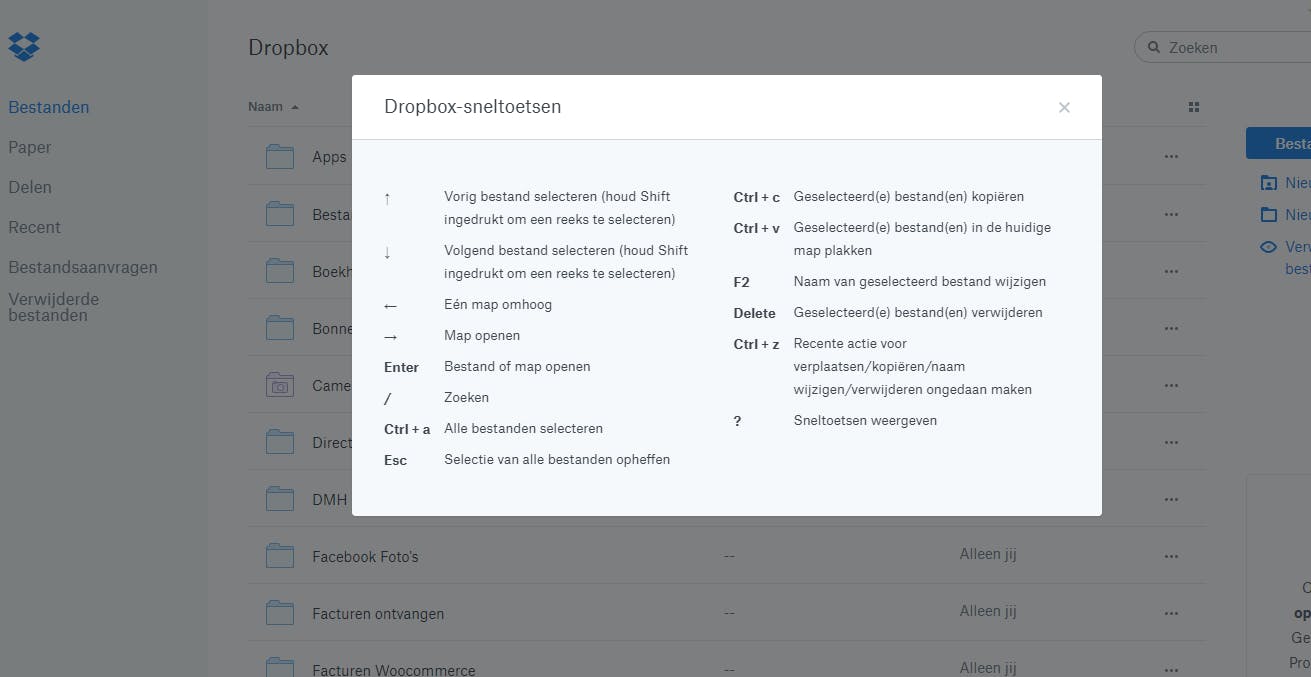The width and height of the screenshot is (1311, 677).
Task: Open the options menu for DMH row
Action: click(x=1171, y=498)
